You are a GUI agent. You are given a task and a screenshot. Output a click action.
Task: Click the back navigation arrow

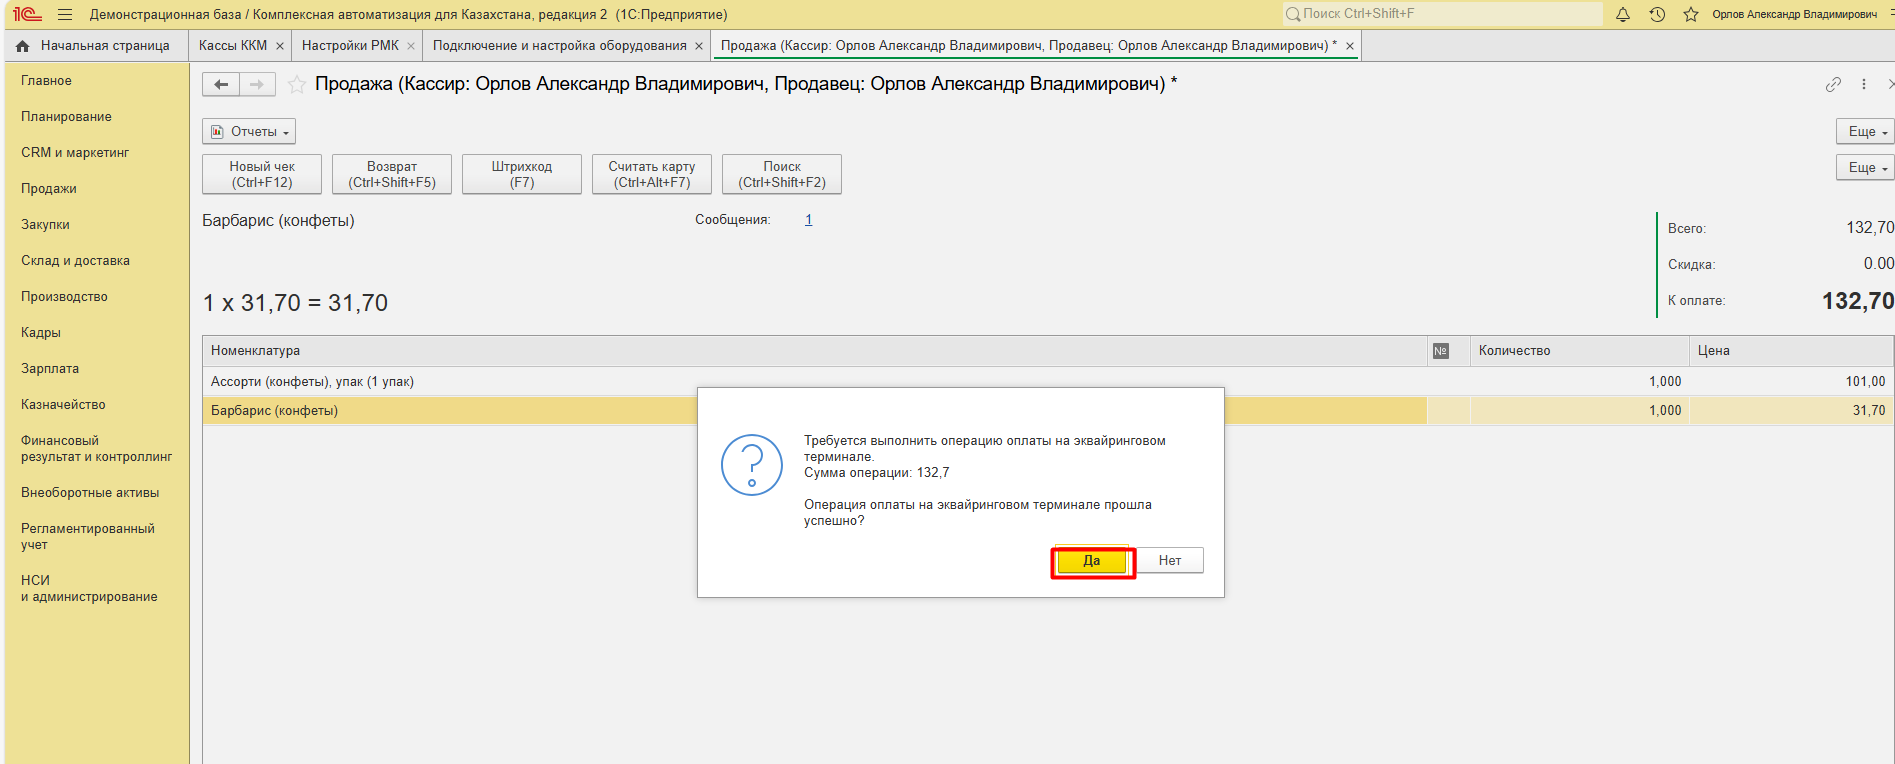(x=221, y=85)
